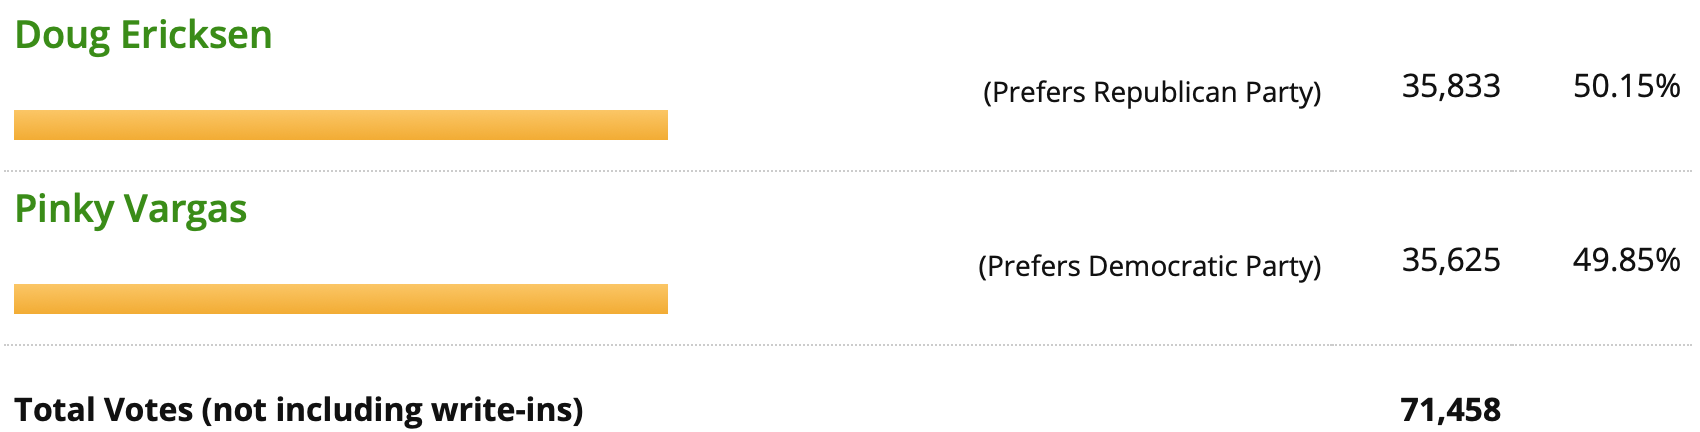This screenshot has height=432, width=1700.
Task: Click the 50.15% percentage
Action: [1626, 86]
